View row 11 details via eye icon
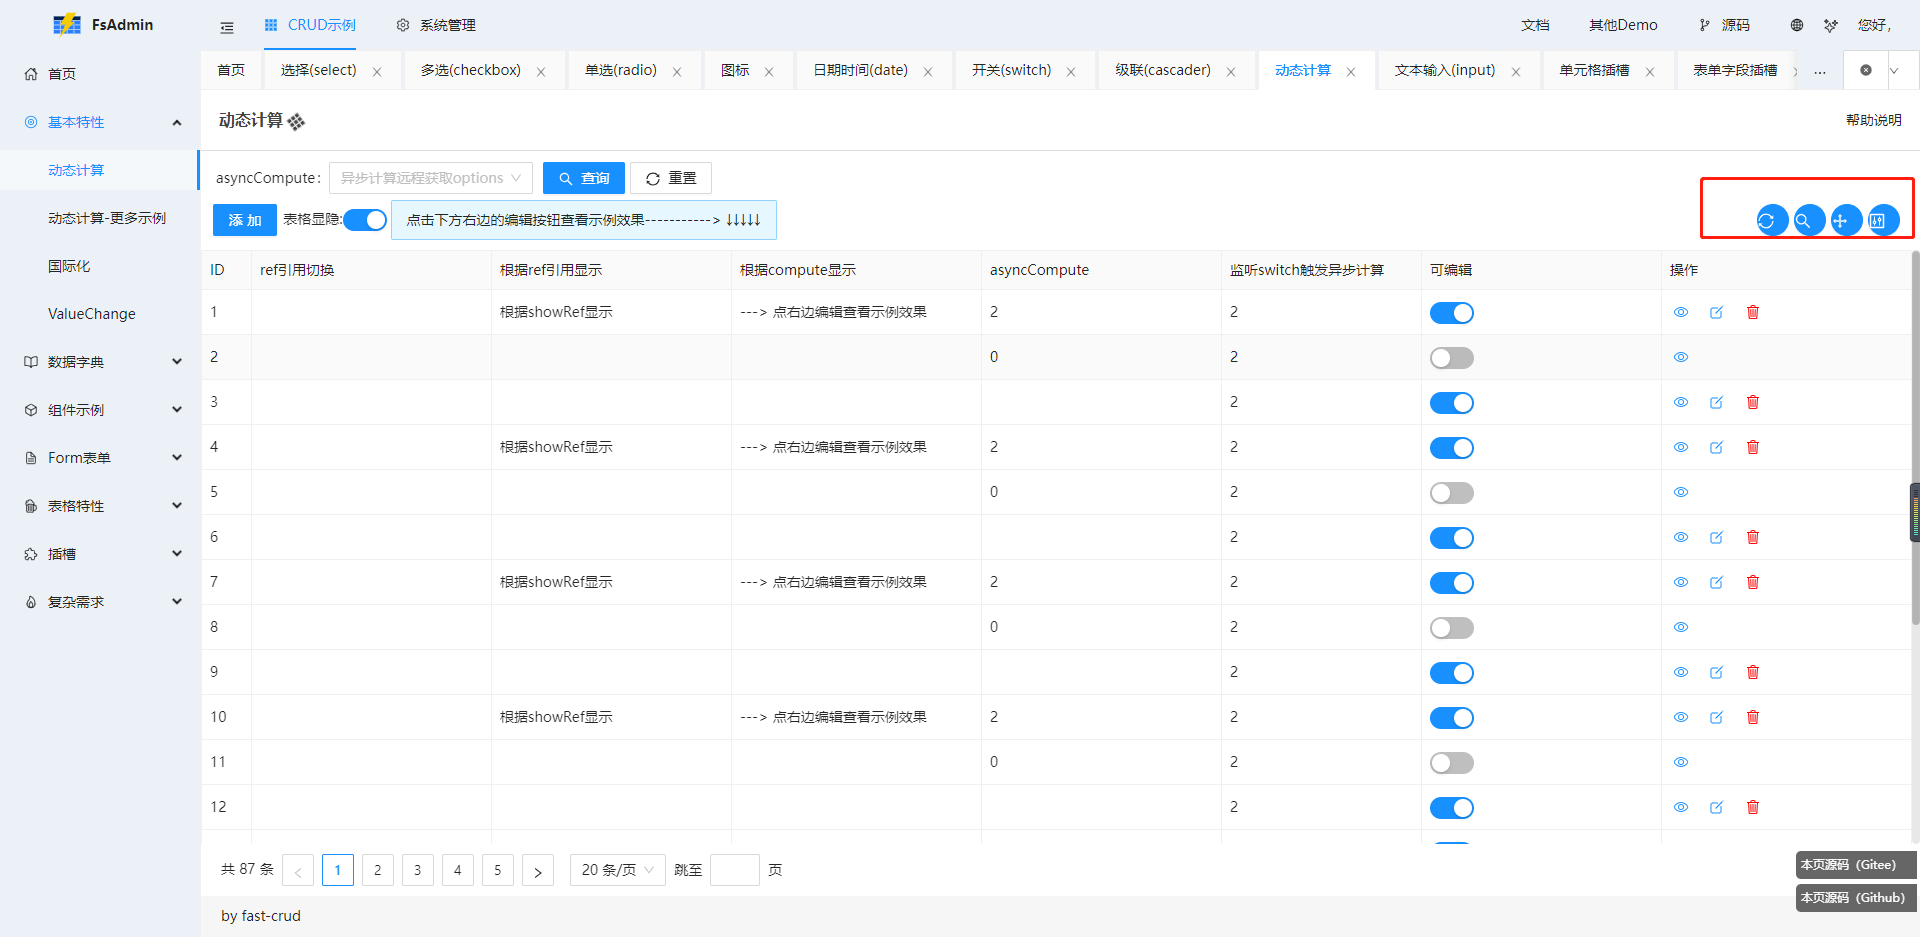 coord(1681,762)
